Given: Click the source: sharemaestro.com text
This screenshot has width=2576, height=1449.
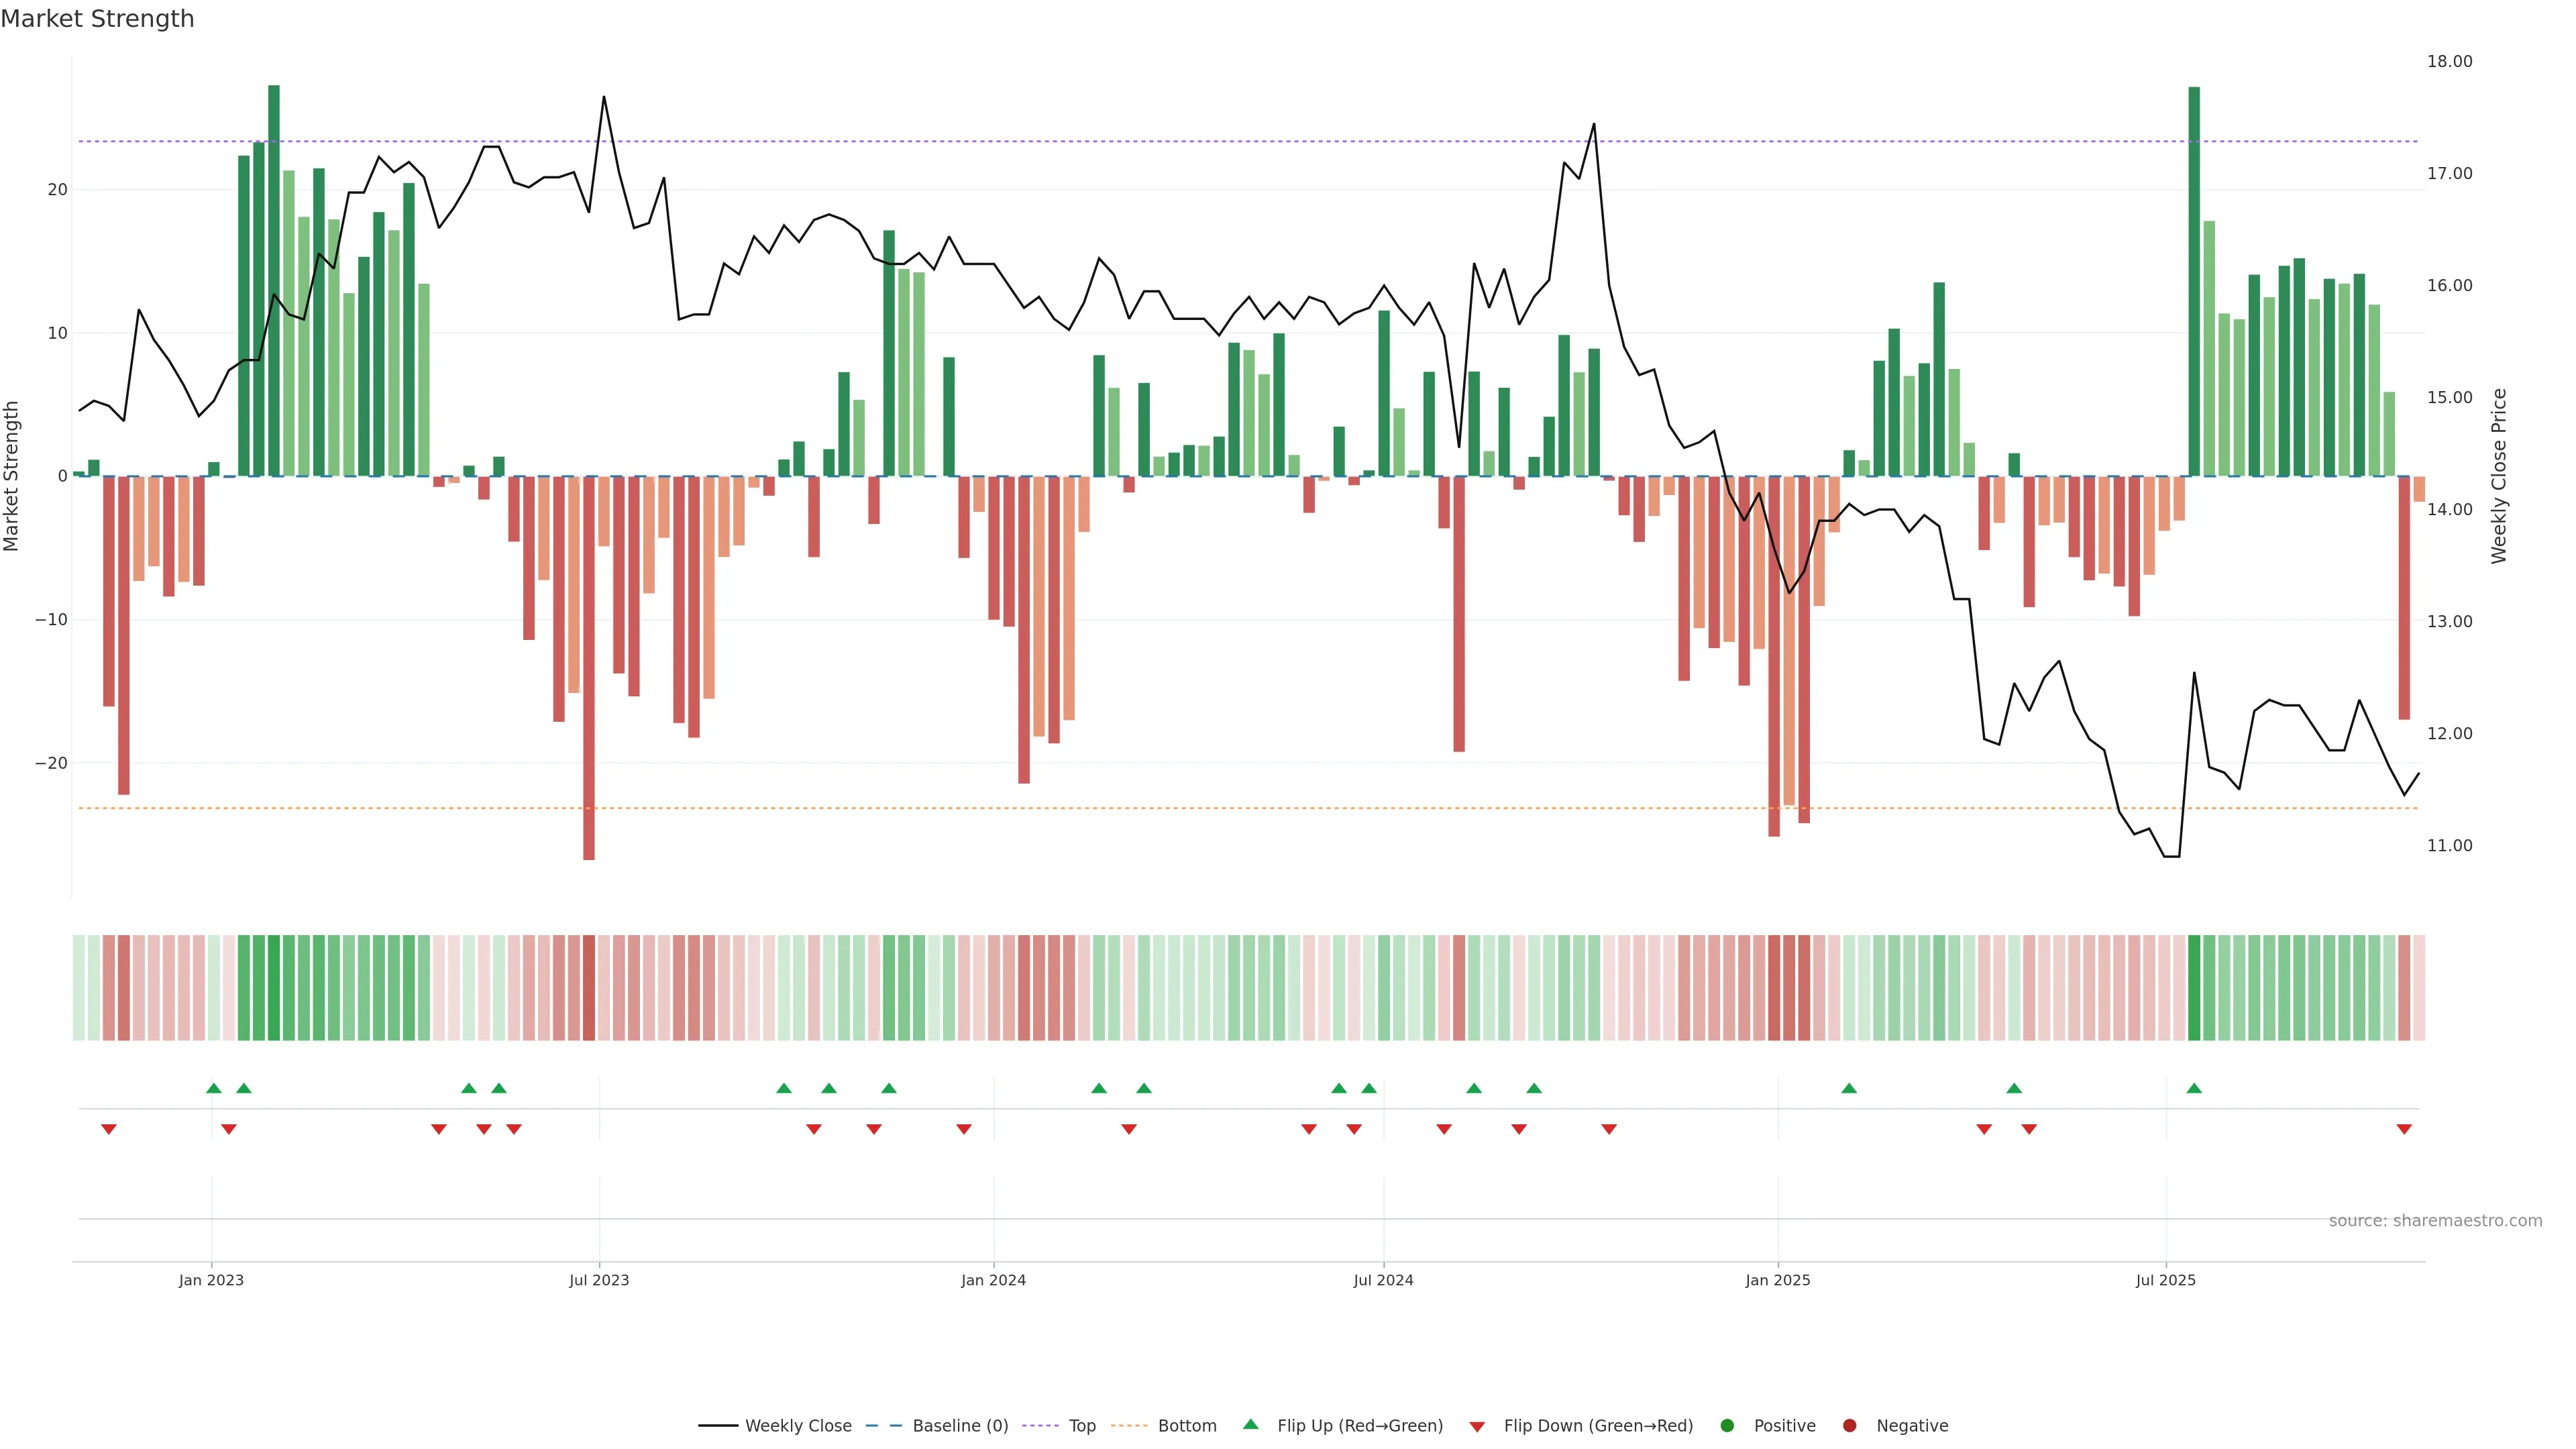Looking at the screenshot, I should pos(2435,1221).
